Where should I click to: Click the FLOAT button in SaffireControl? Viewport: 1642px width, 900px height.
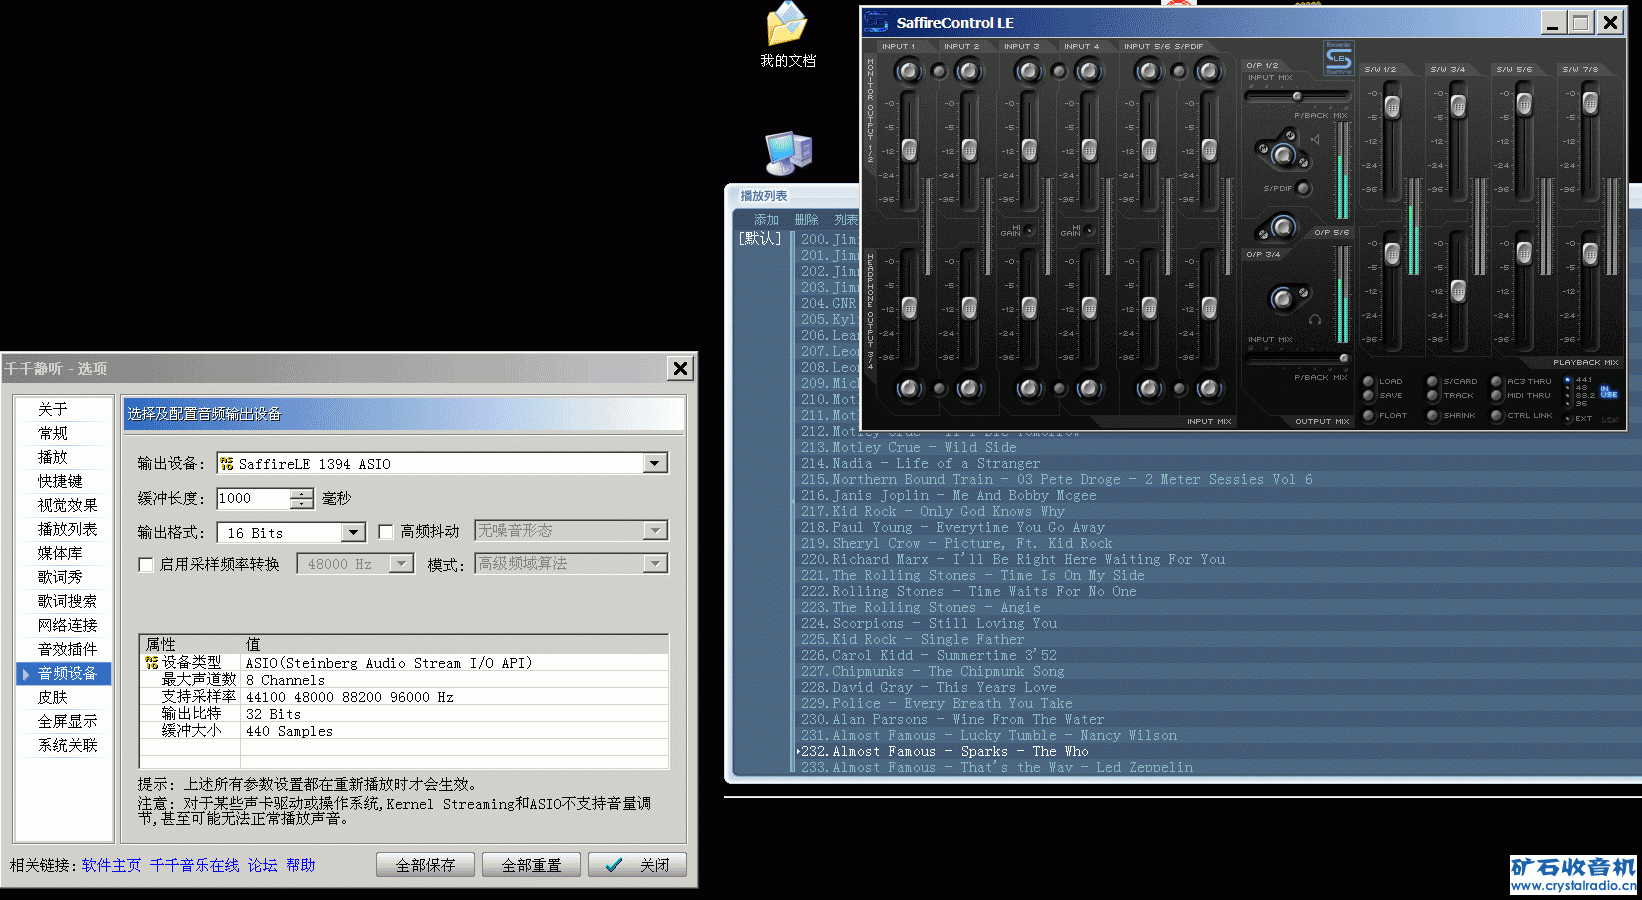tap(1369, 415)
